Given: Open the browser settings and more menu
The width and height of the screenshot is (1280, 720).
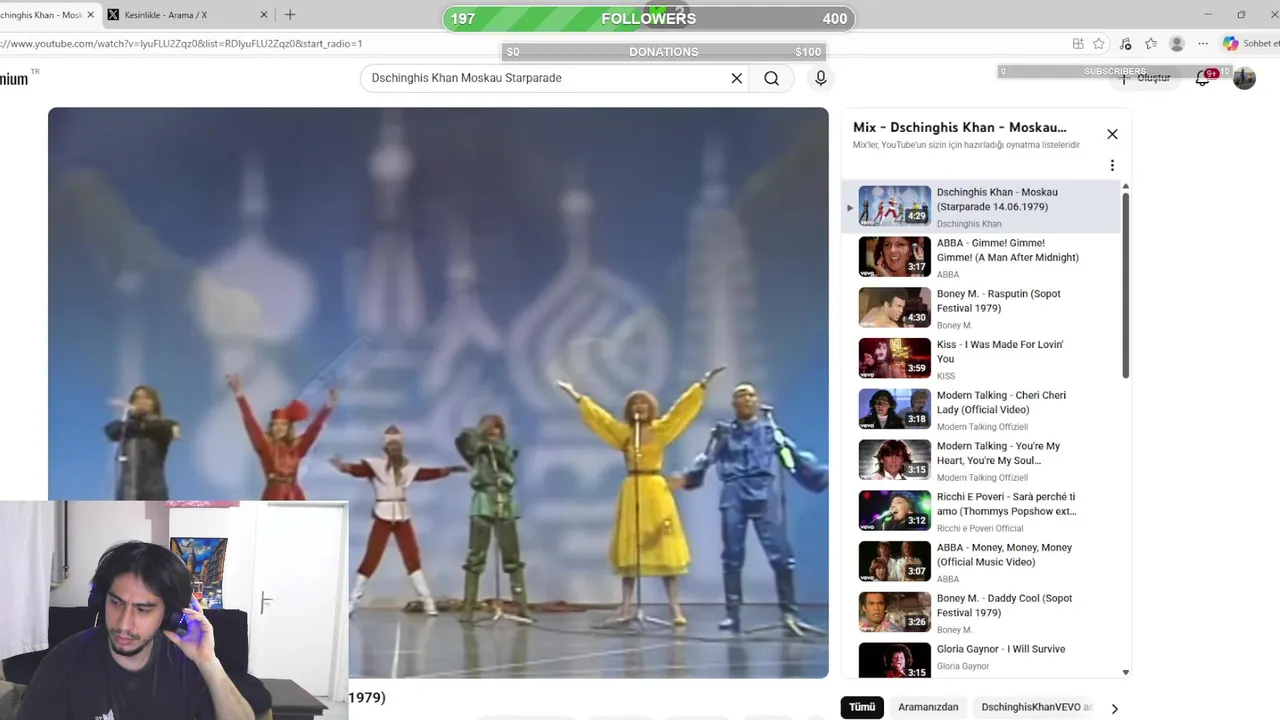Looking at the screenshot, I should coord(1203,44).
